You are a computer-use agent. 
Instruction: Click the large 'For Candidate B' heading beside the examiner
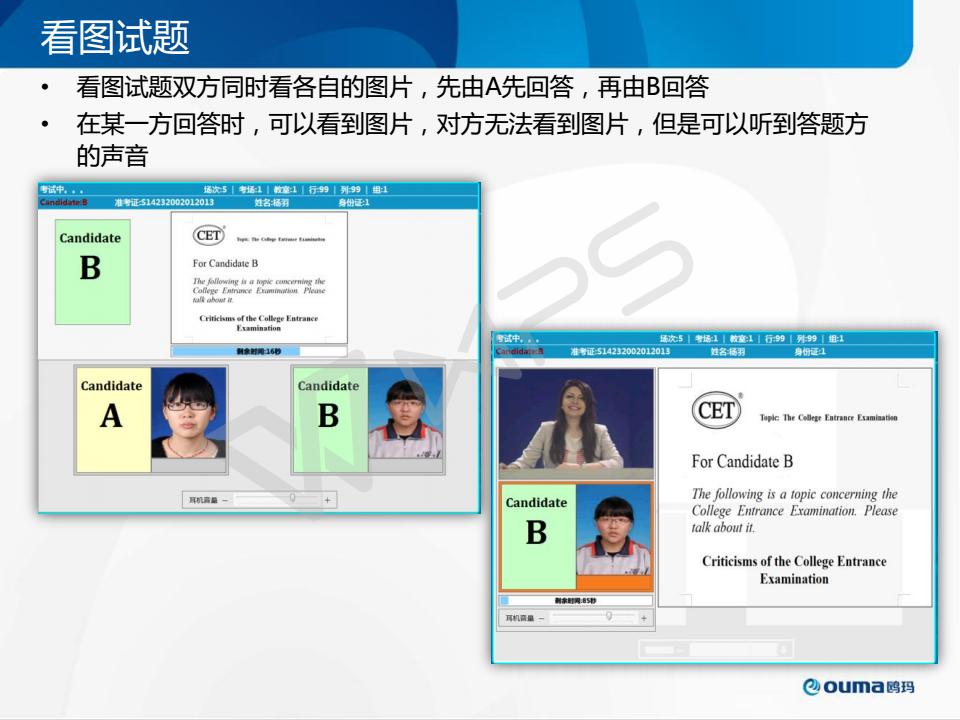(742, 461)
